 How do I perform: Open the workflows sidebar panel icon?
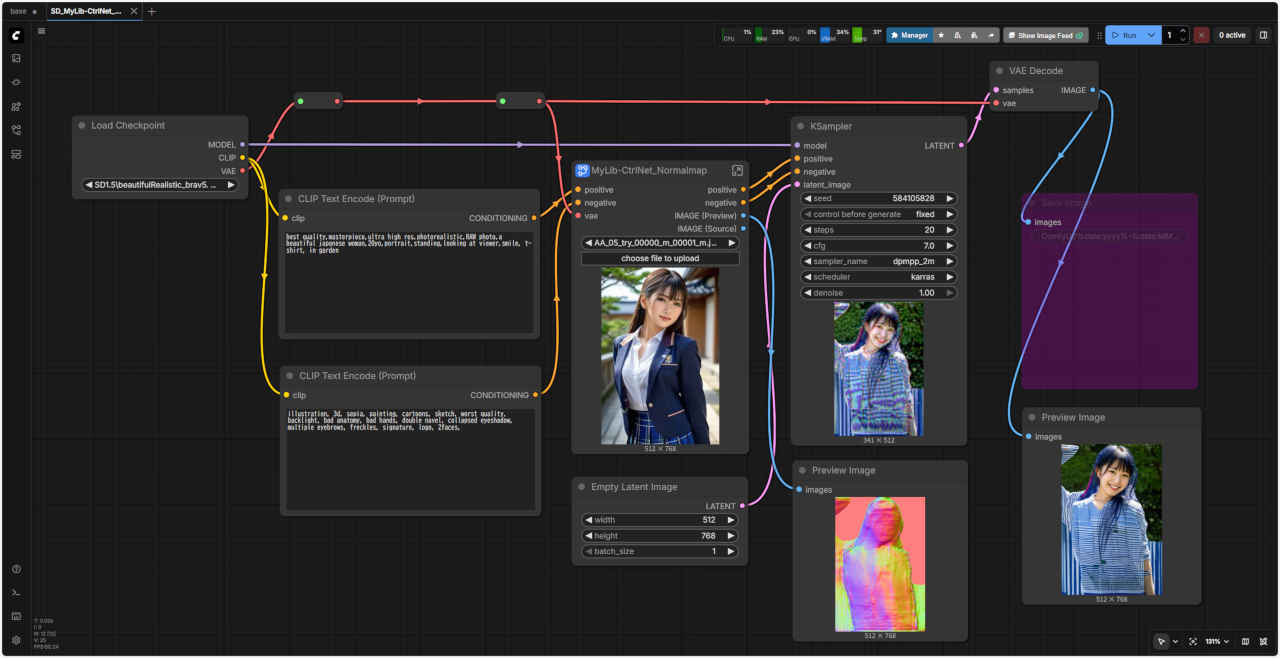16,130
